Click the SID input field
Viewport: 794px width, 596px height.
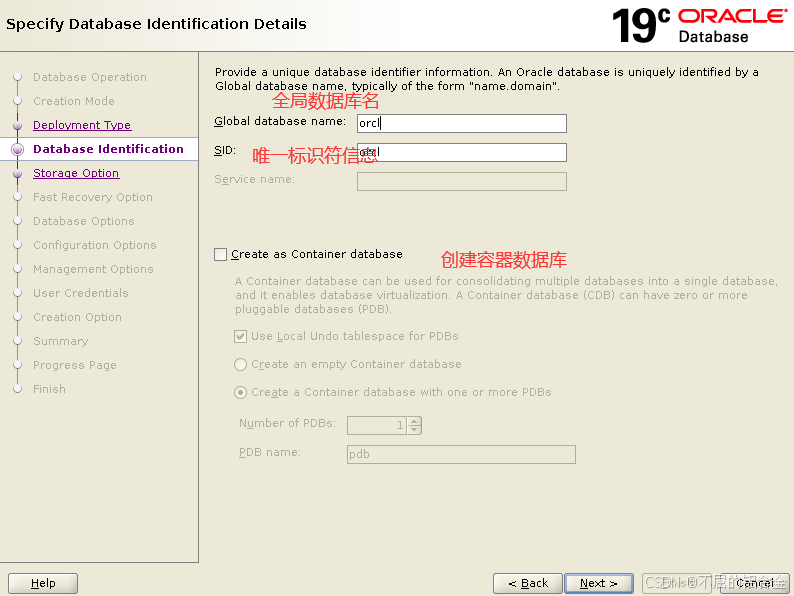click(x=462, y=152)
